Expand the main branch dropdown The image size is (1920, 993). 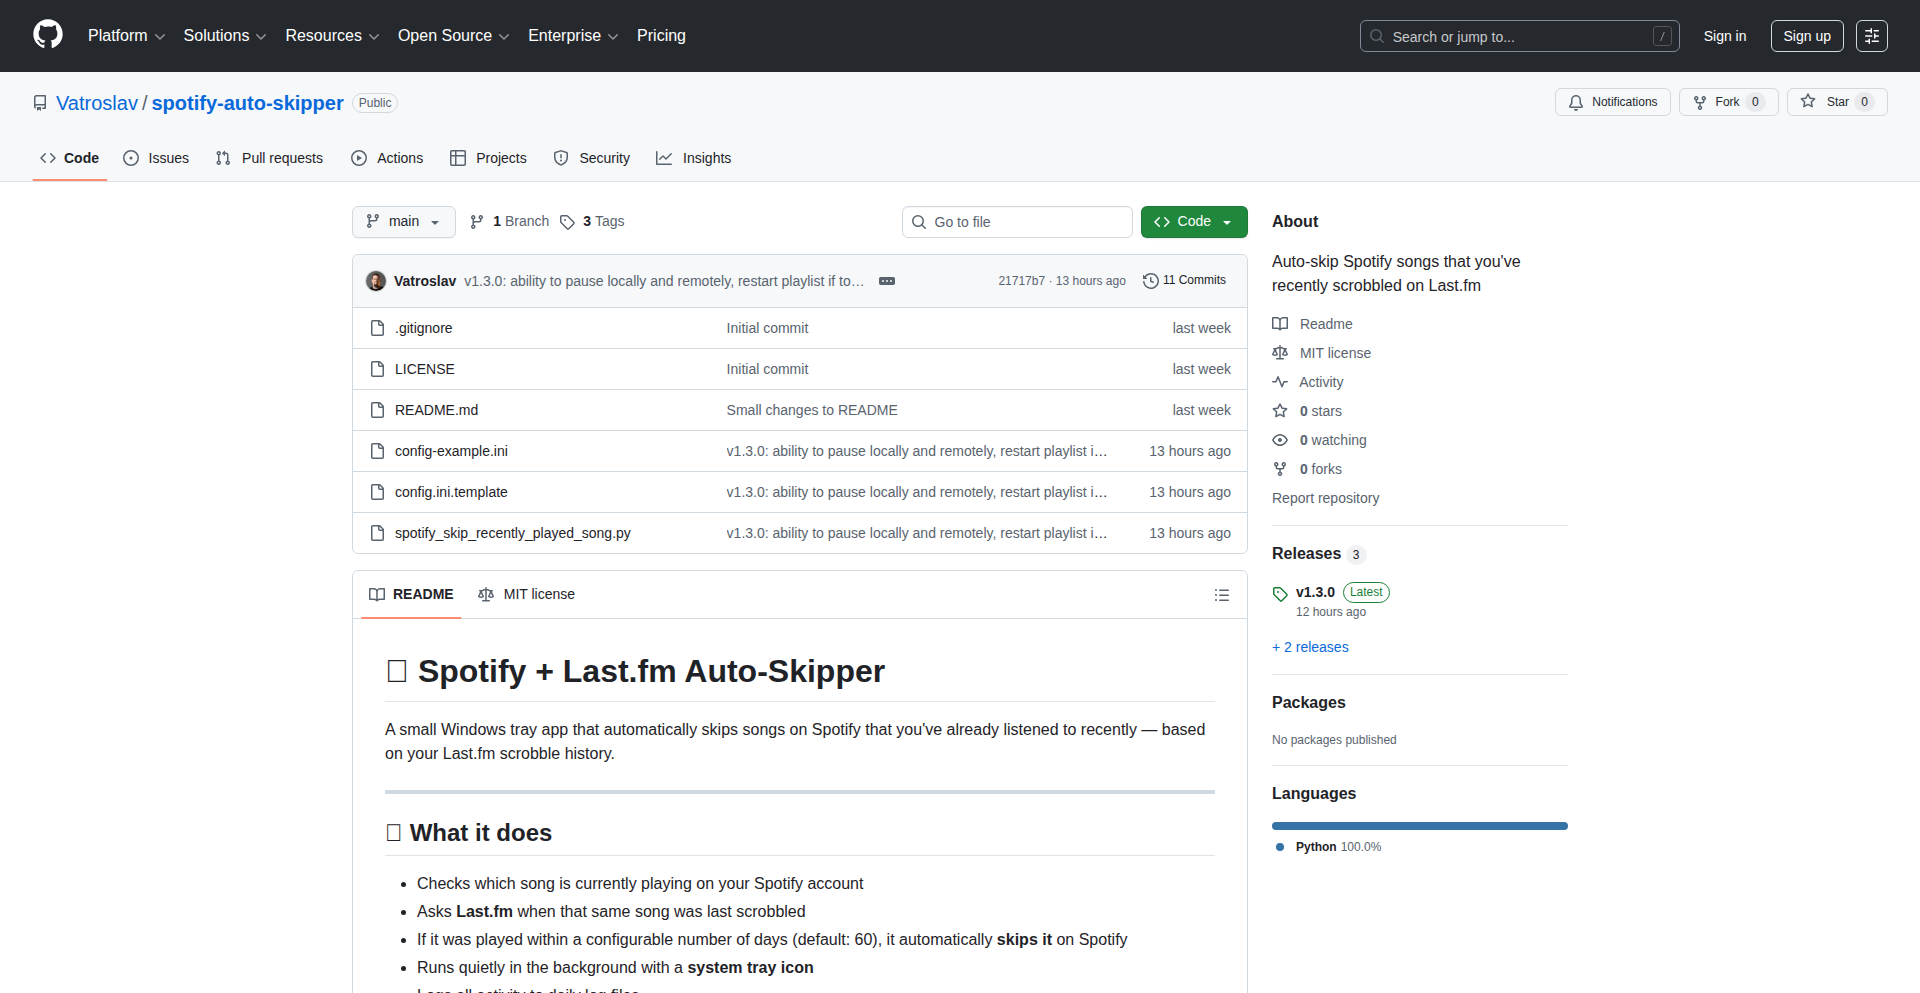tap(403, 221)
